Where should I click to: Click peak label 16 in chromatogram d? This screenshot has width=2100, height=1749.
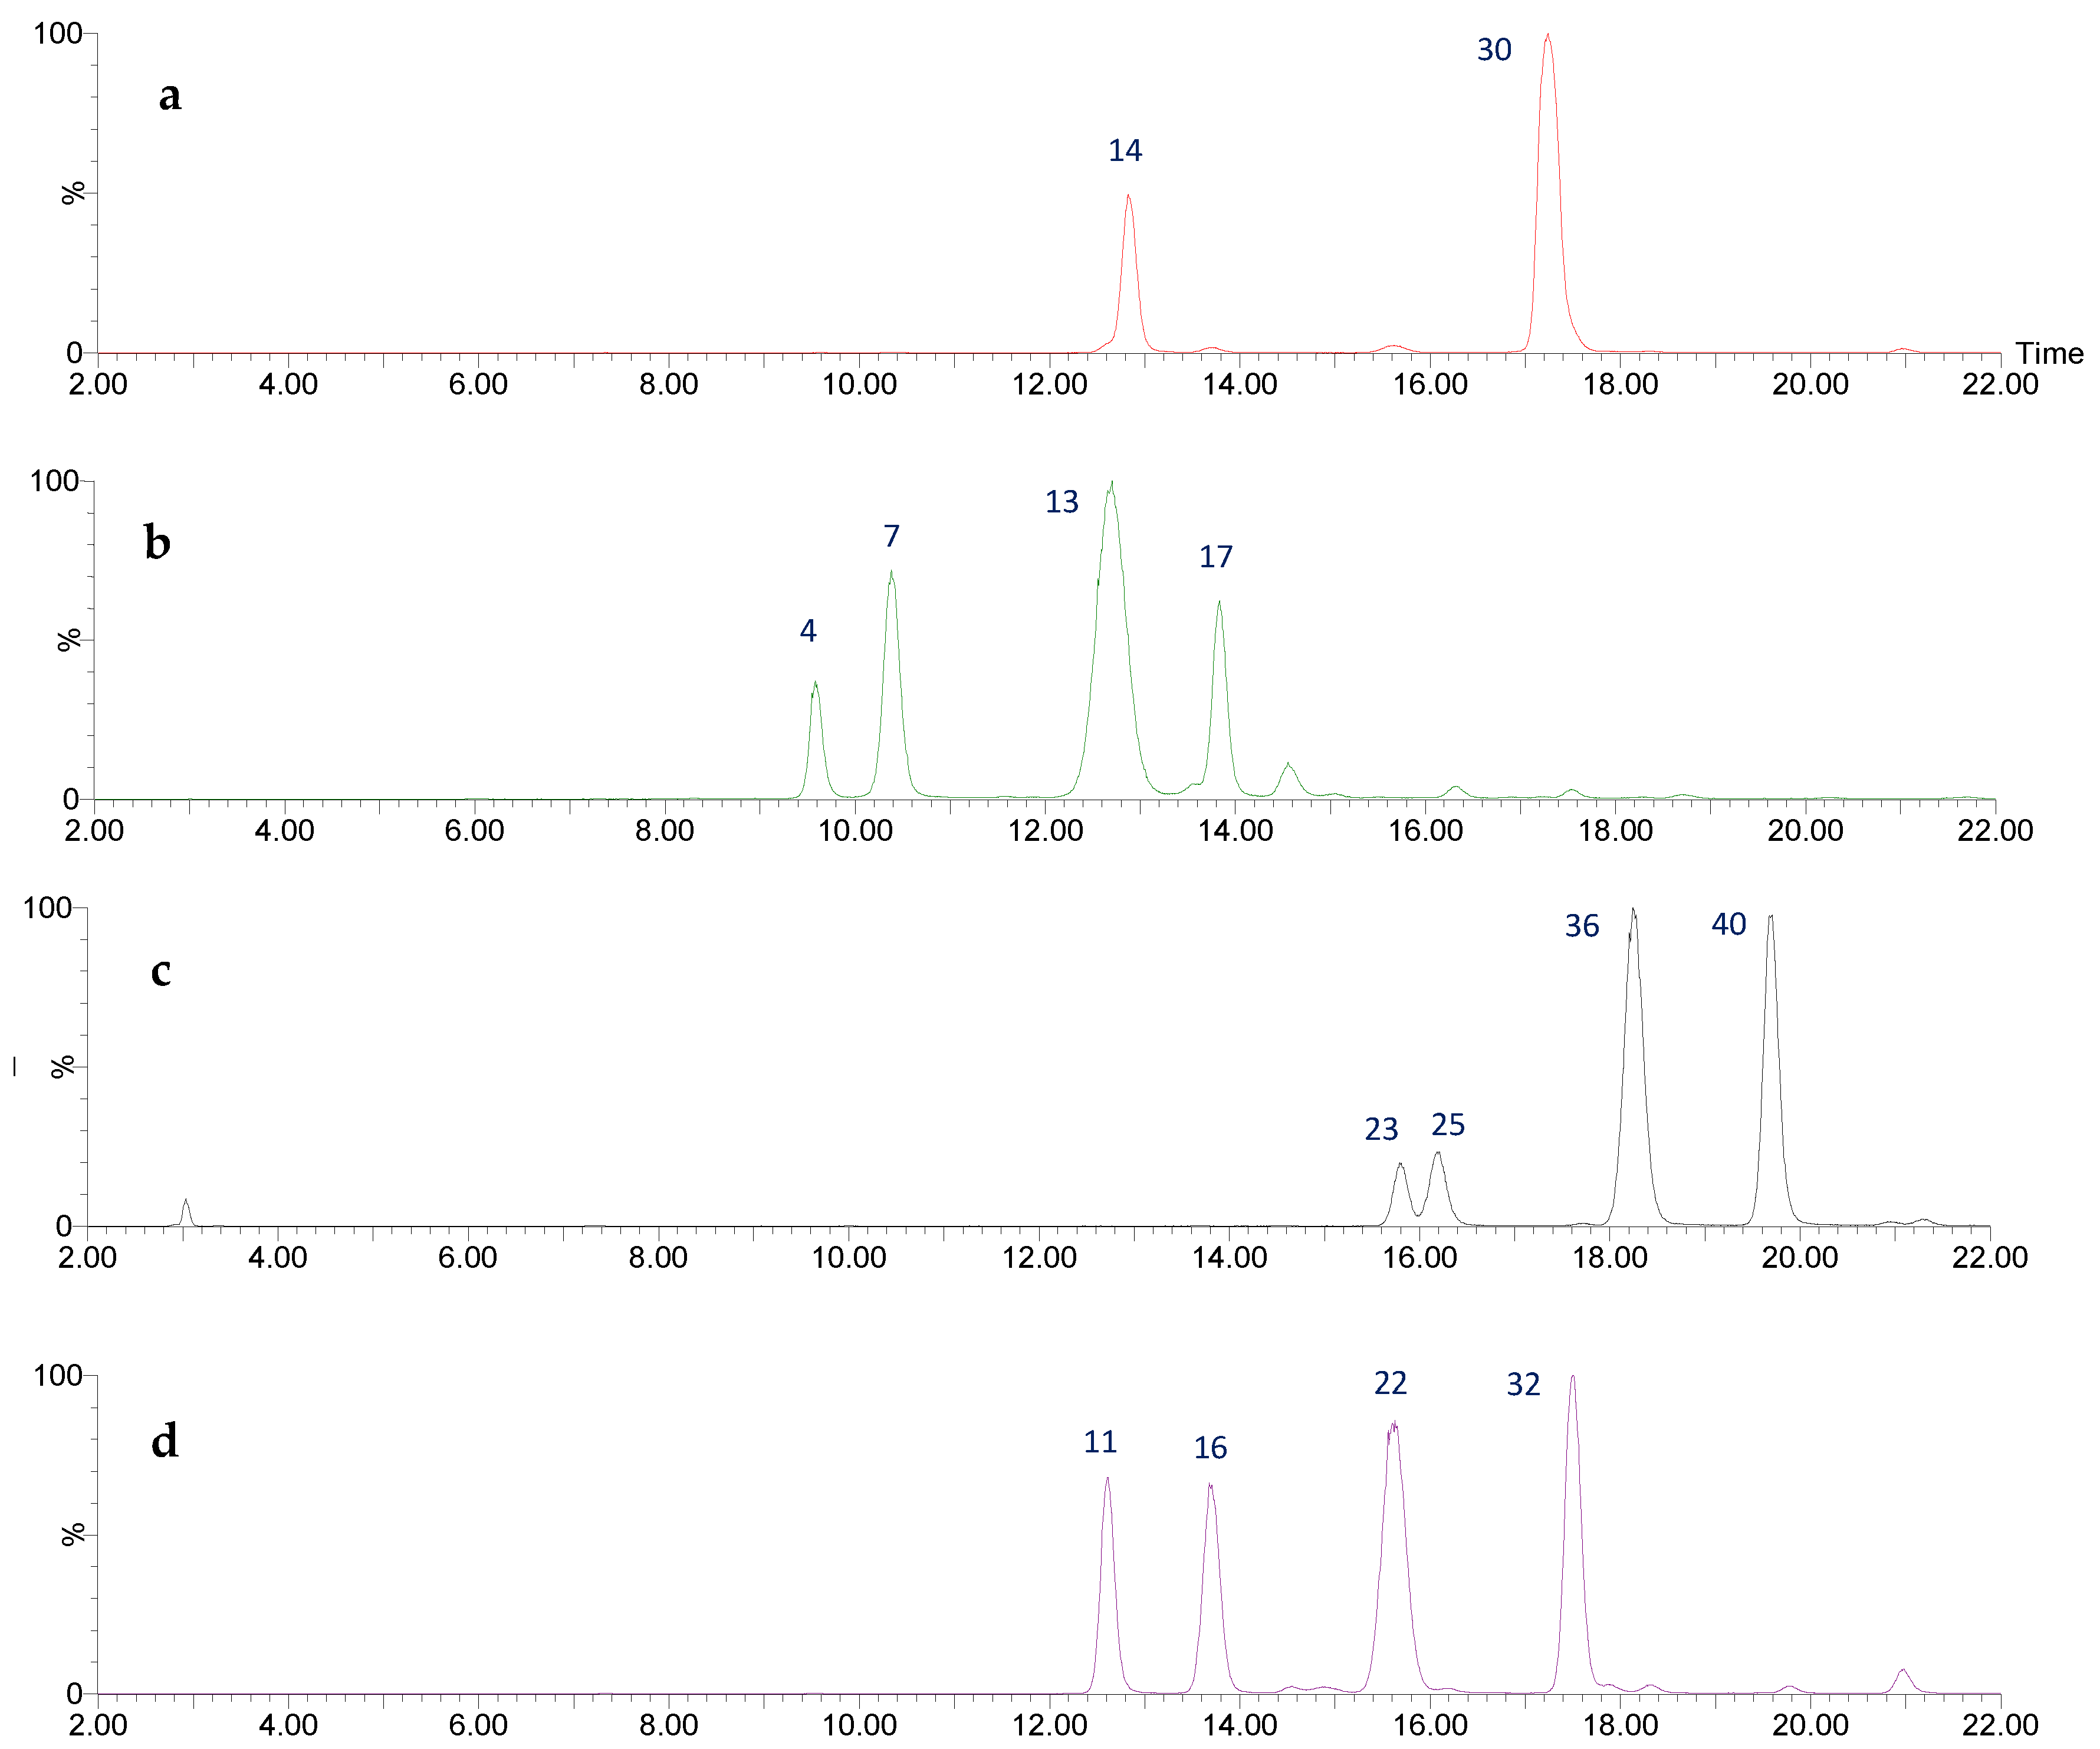coord(1210,1448)
